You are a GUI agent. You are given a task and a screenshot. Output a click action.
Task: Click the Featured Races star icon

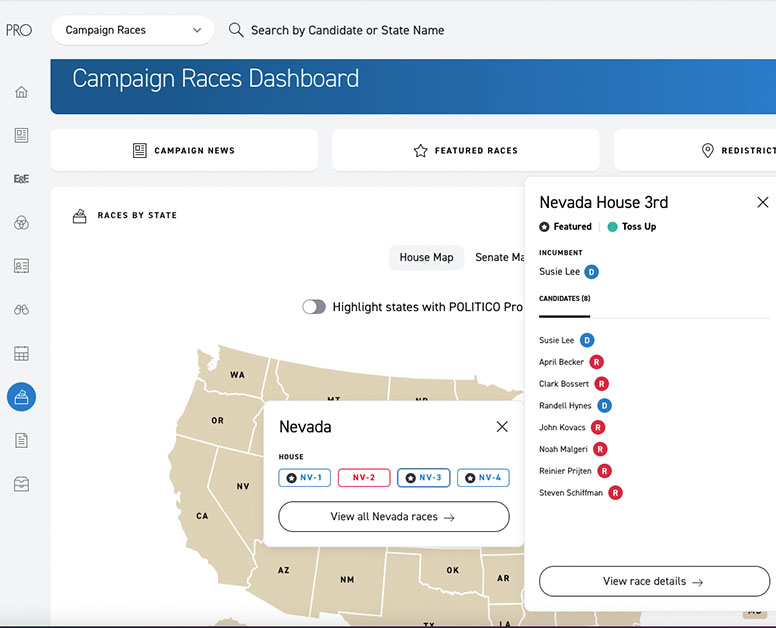[x=421, y=150]
